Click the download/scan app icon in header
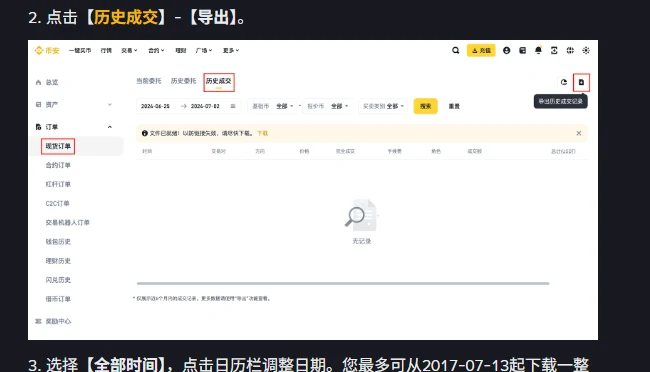650x372 pixels. click(x=554, y=50)
